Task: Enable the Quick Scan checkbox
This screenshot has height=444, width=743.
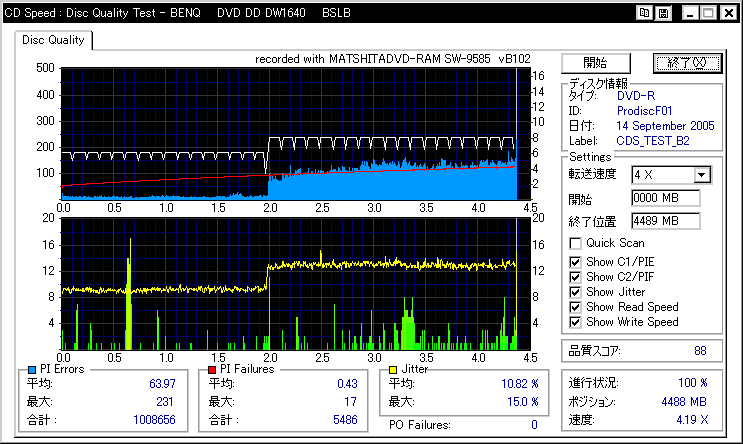Action: (x=575, y=243)
